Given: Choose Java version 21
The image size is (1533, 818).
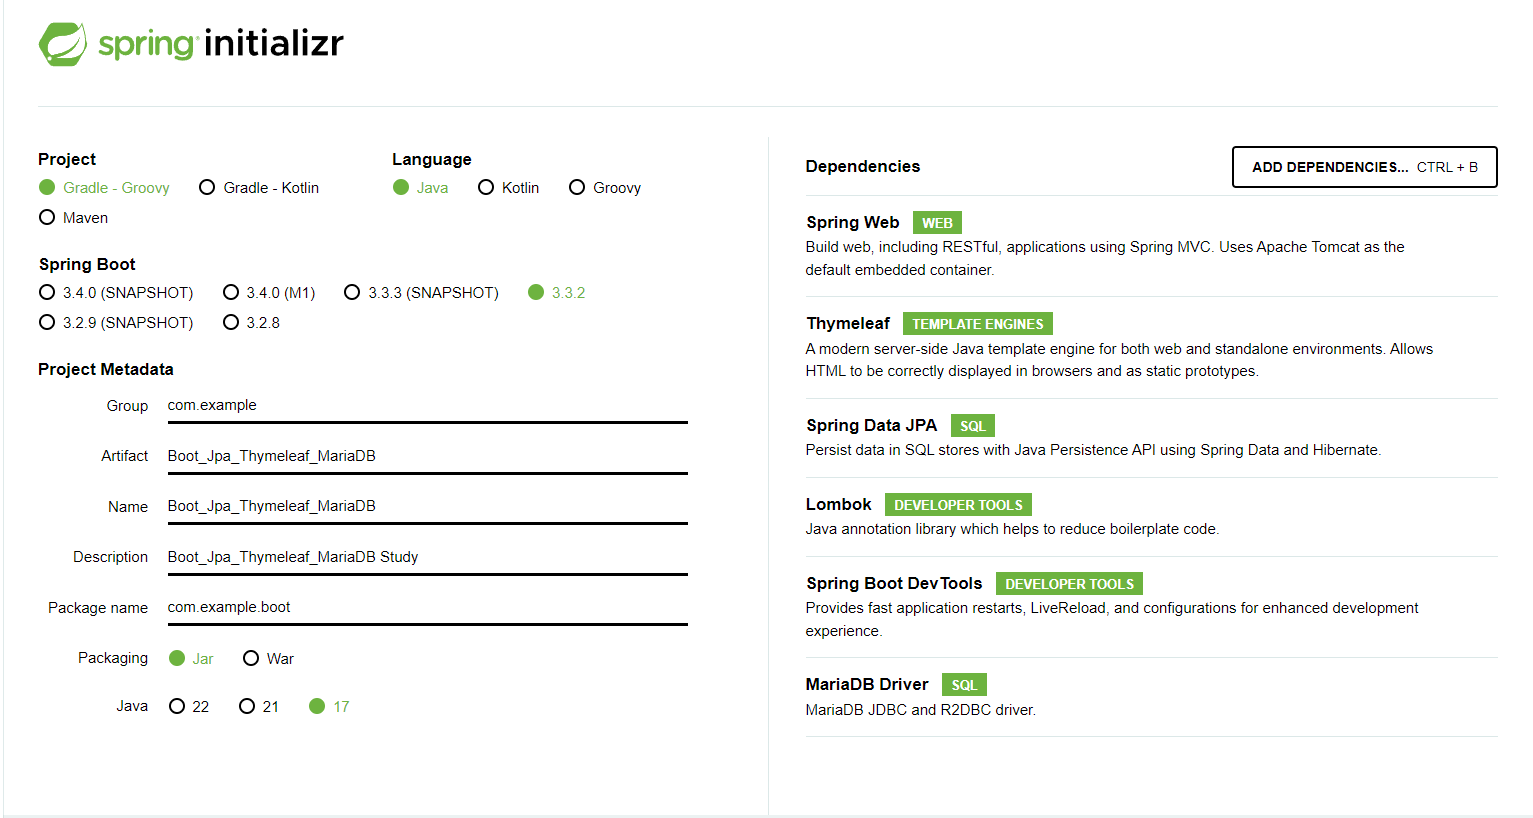Looking at the screenshot, I should click(x=259, y=706).
